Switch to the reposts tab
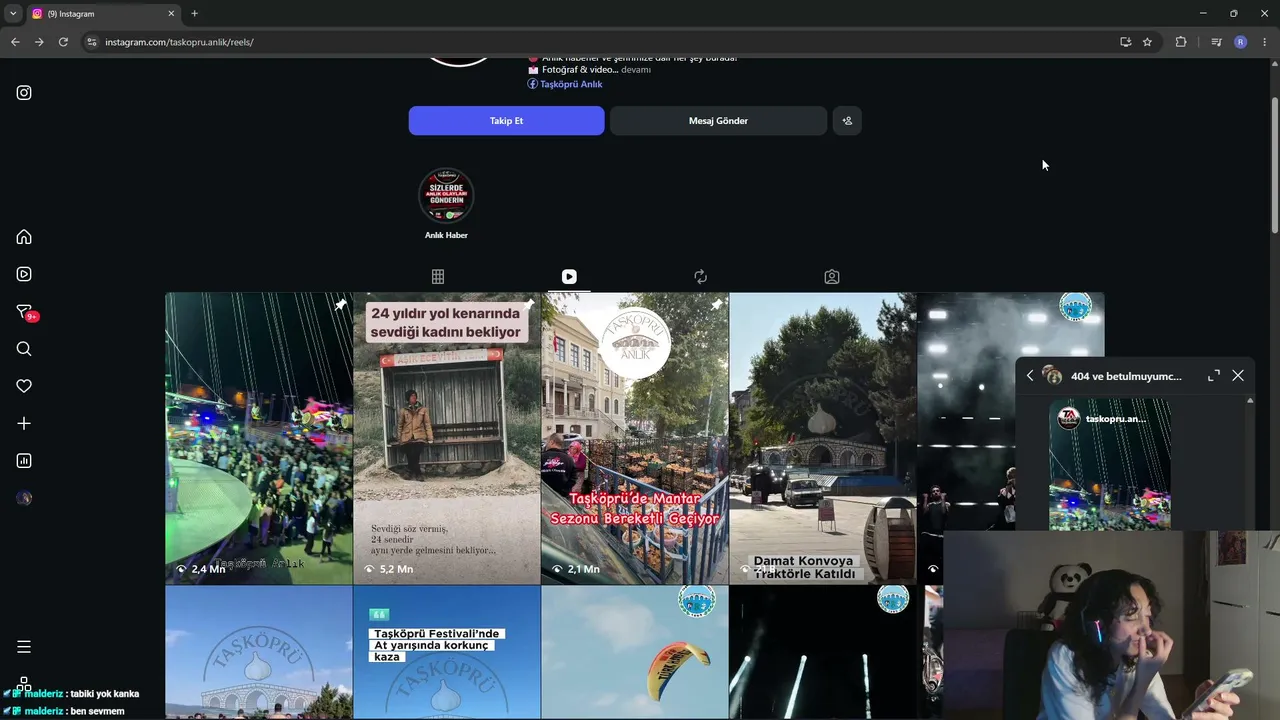The height and width of the screenshot is (720, 1280). pyautogui.click(x=700, y=277)
